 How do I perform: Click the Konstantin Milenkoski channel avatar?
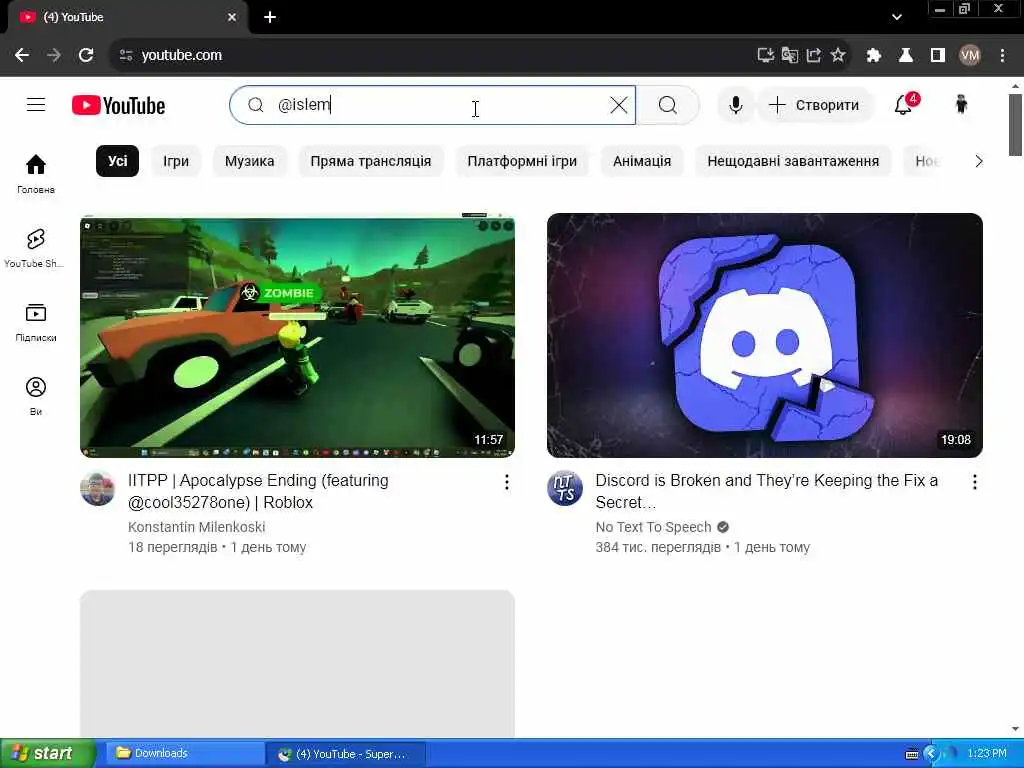coord(97,488)
